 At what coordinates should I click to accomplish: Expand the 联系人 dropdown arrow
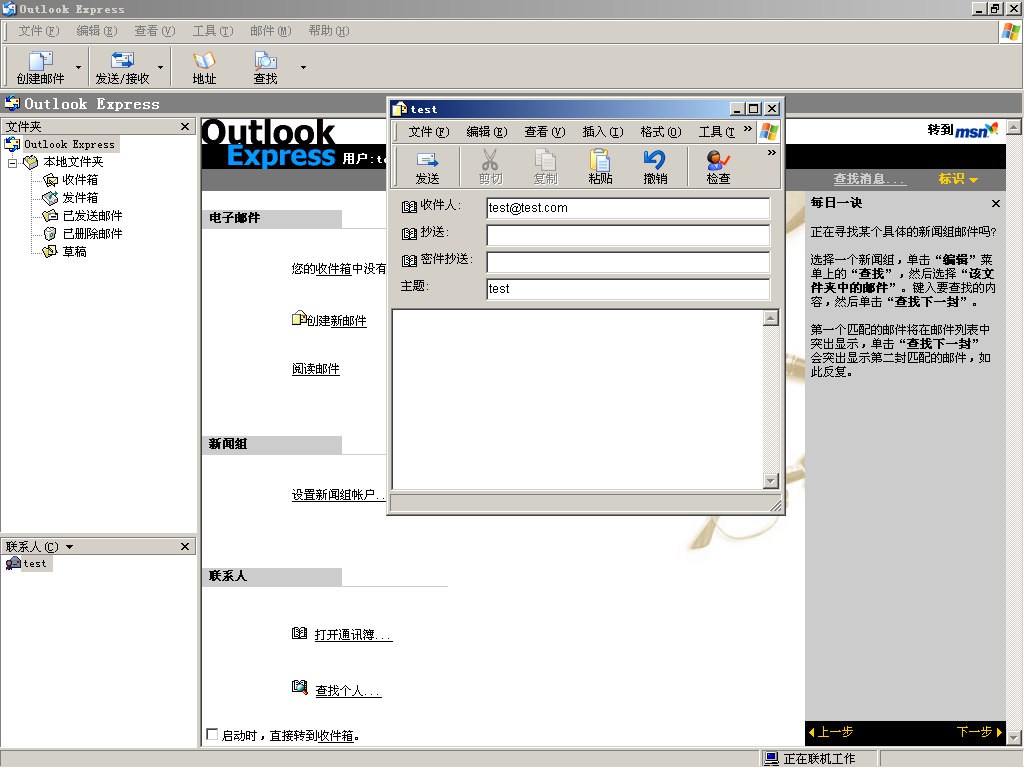click(x=69, y=547)
